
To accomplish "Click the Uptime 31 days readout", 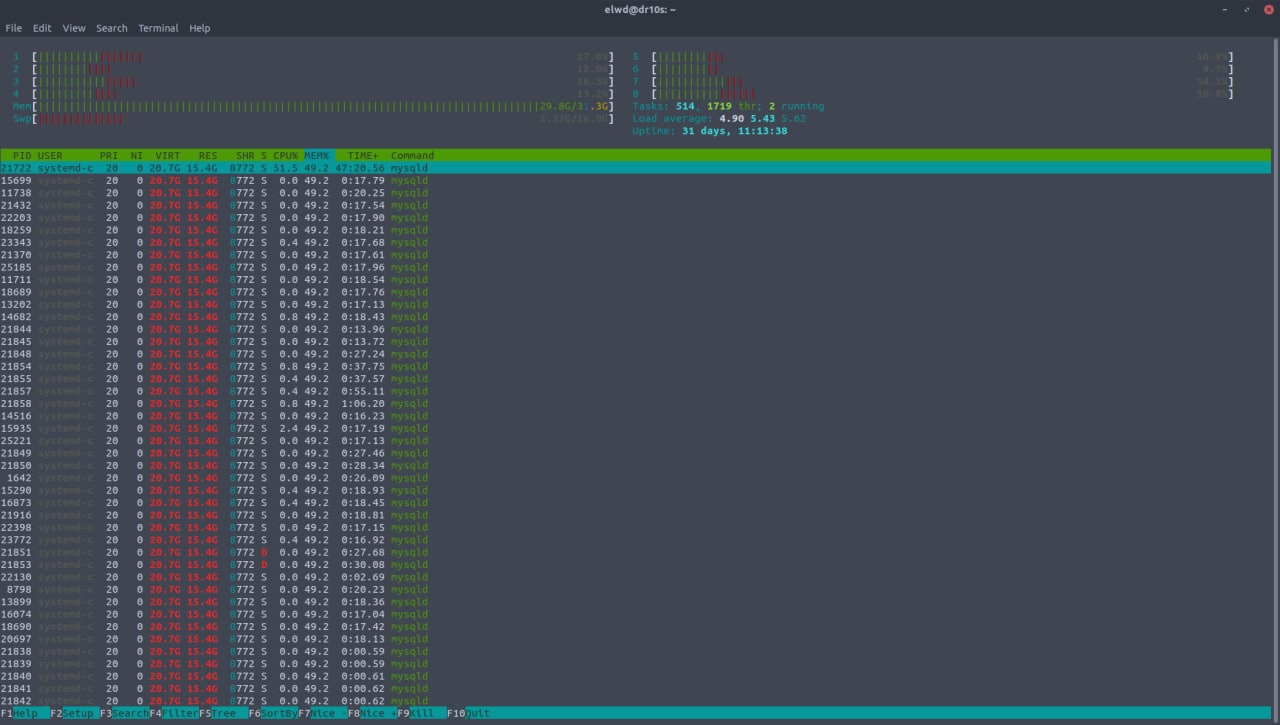I will (710, 131).
